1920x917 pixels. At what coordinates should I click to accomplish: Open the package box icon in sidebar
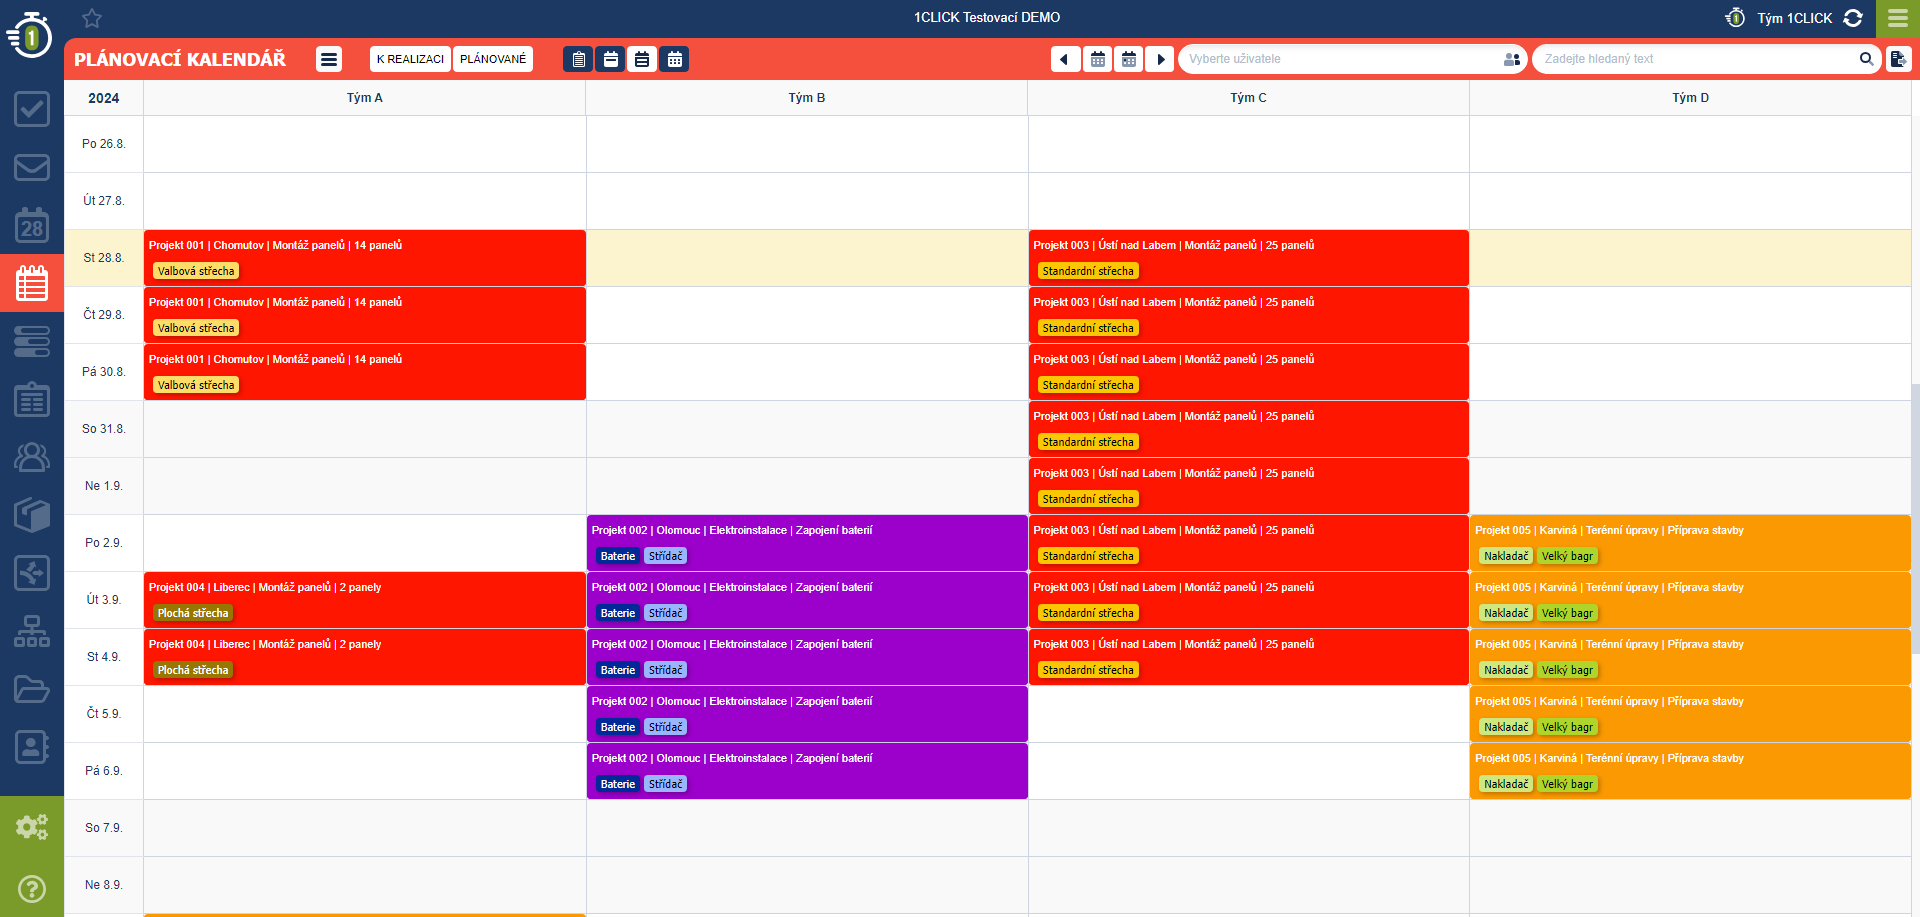click(32, 515)
